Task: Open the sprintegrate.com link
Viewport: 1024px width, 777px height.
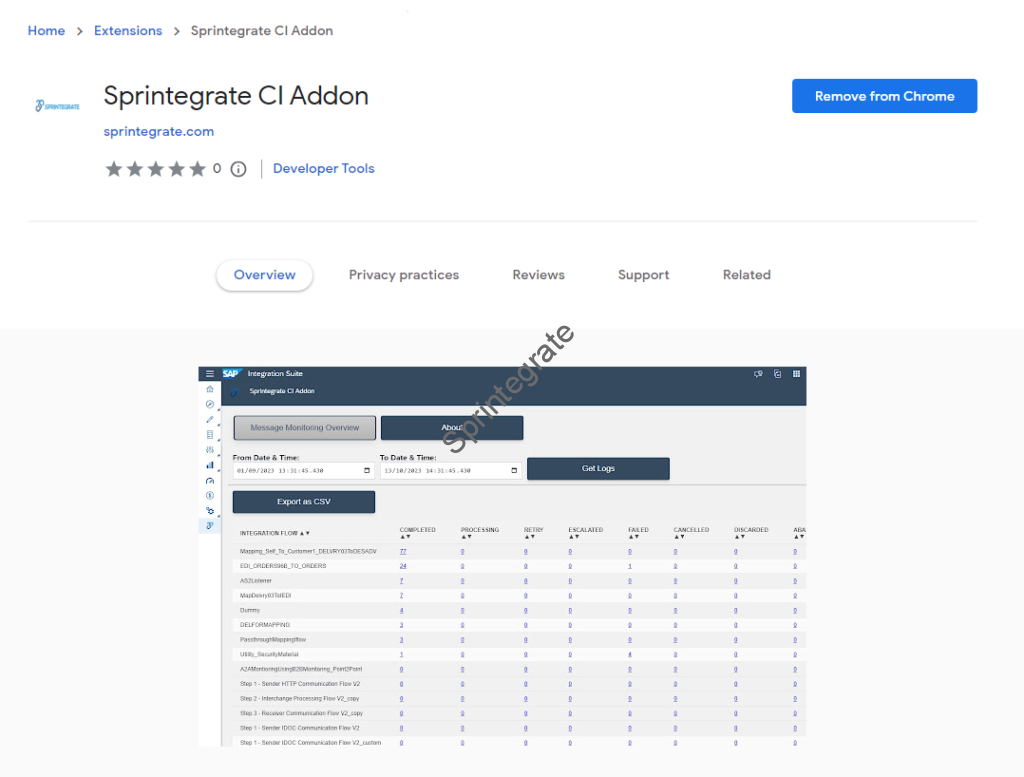Action: click(159, 131)
